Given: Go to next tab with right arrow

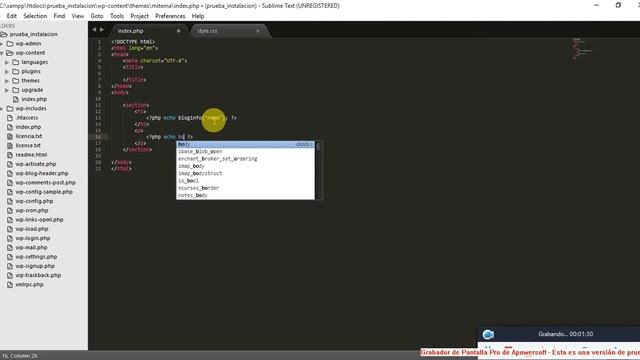Looking at the screenshot, I should click(x=102, y=30).
